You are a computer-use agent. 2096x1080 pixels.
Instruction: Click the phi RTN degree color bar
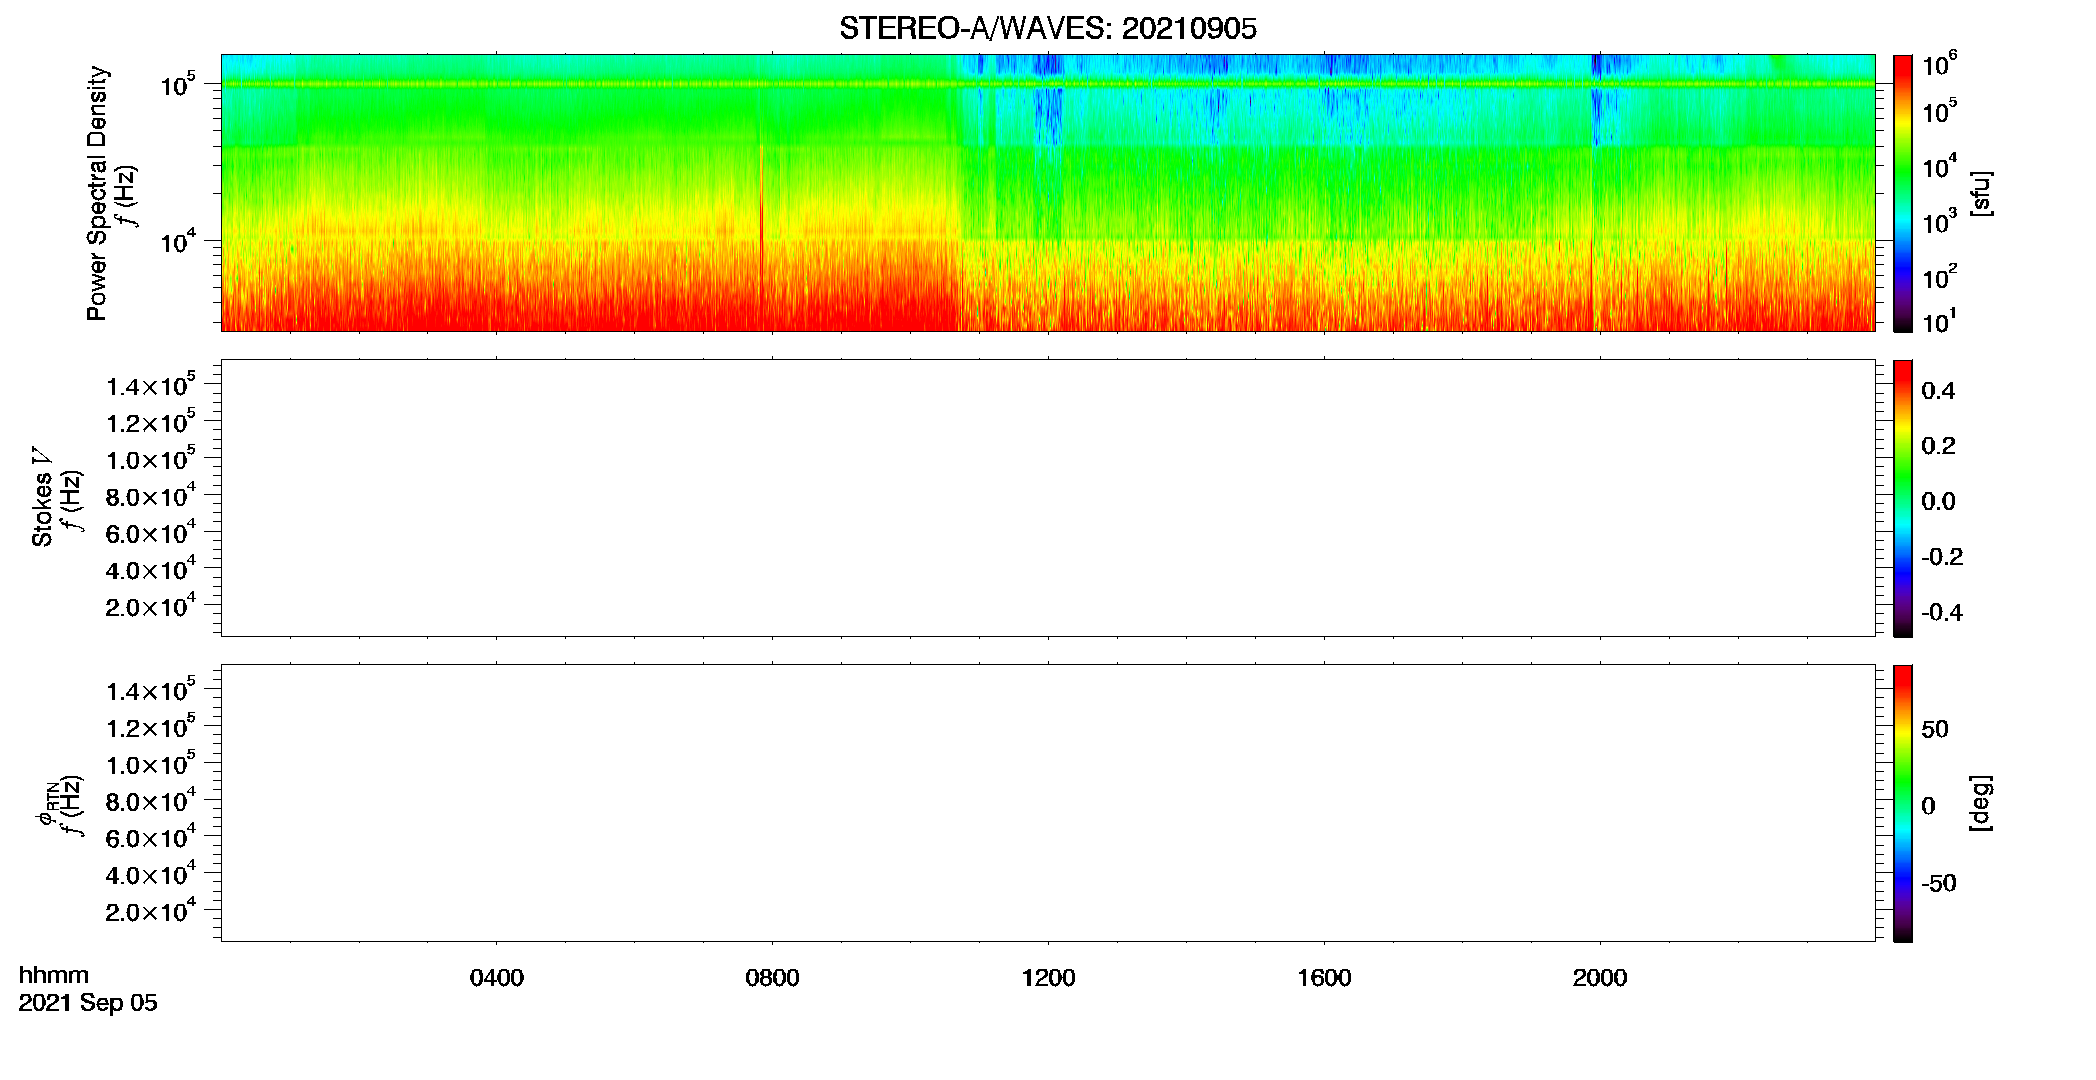click(1903, 803)
